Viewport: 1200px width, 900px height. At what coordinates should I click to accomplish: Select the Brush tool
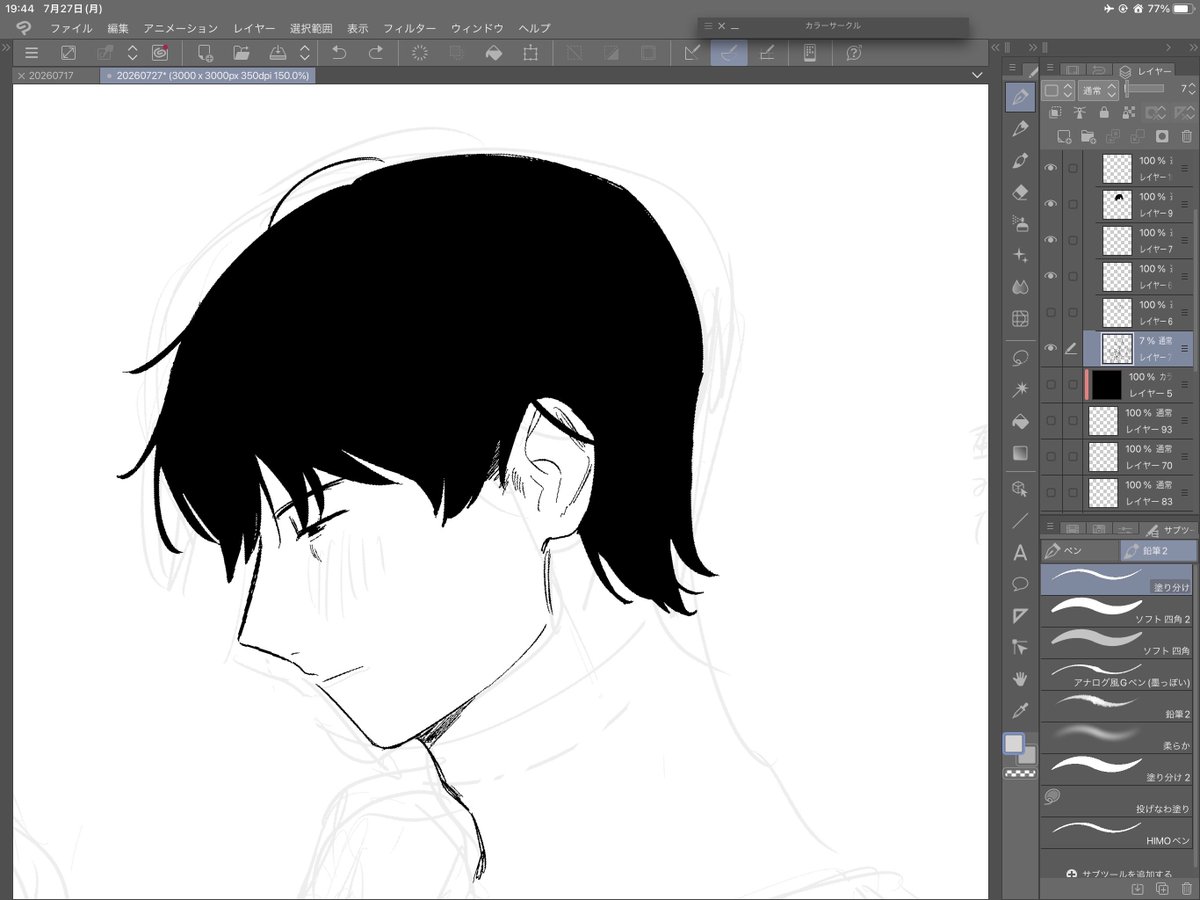(1020, 160)
